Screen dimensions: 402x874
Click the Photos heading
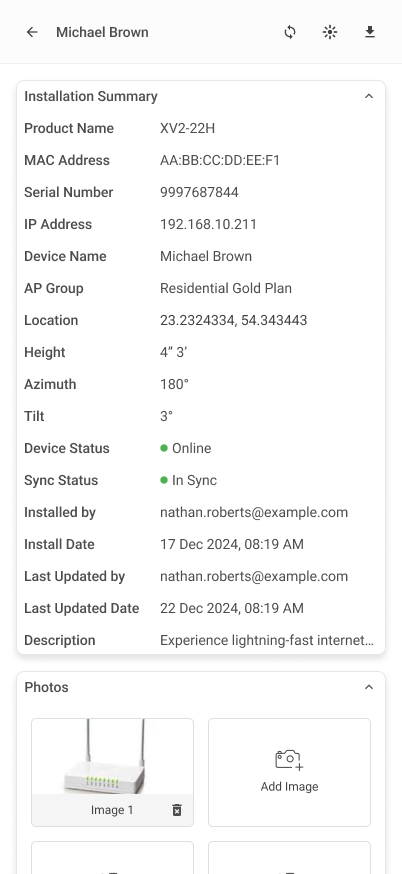[46, 687]
